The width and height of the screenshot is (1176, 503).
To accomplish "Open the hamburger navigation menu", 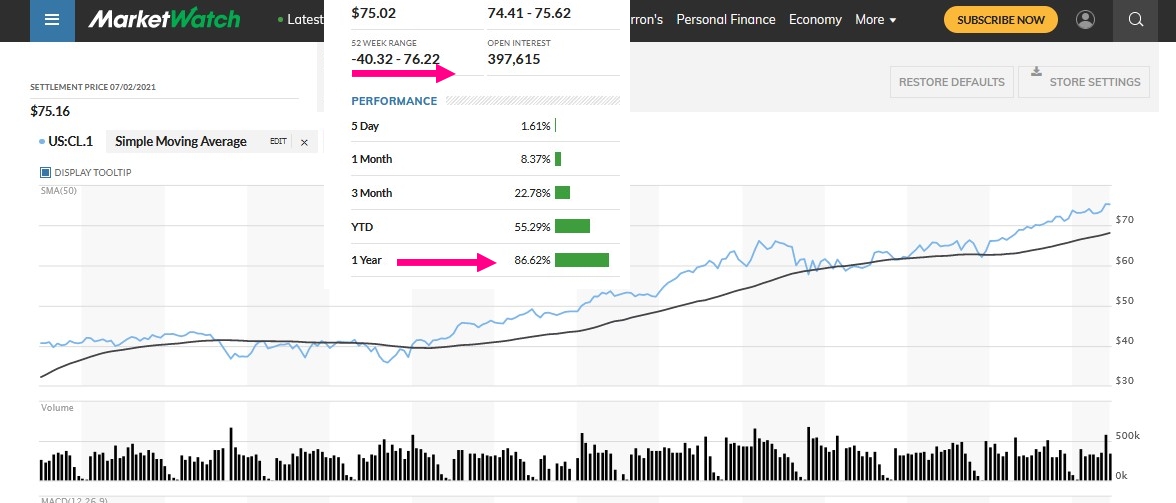I will pyautogui.click(x=52, y=20).
